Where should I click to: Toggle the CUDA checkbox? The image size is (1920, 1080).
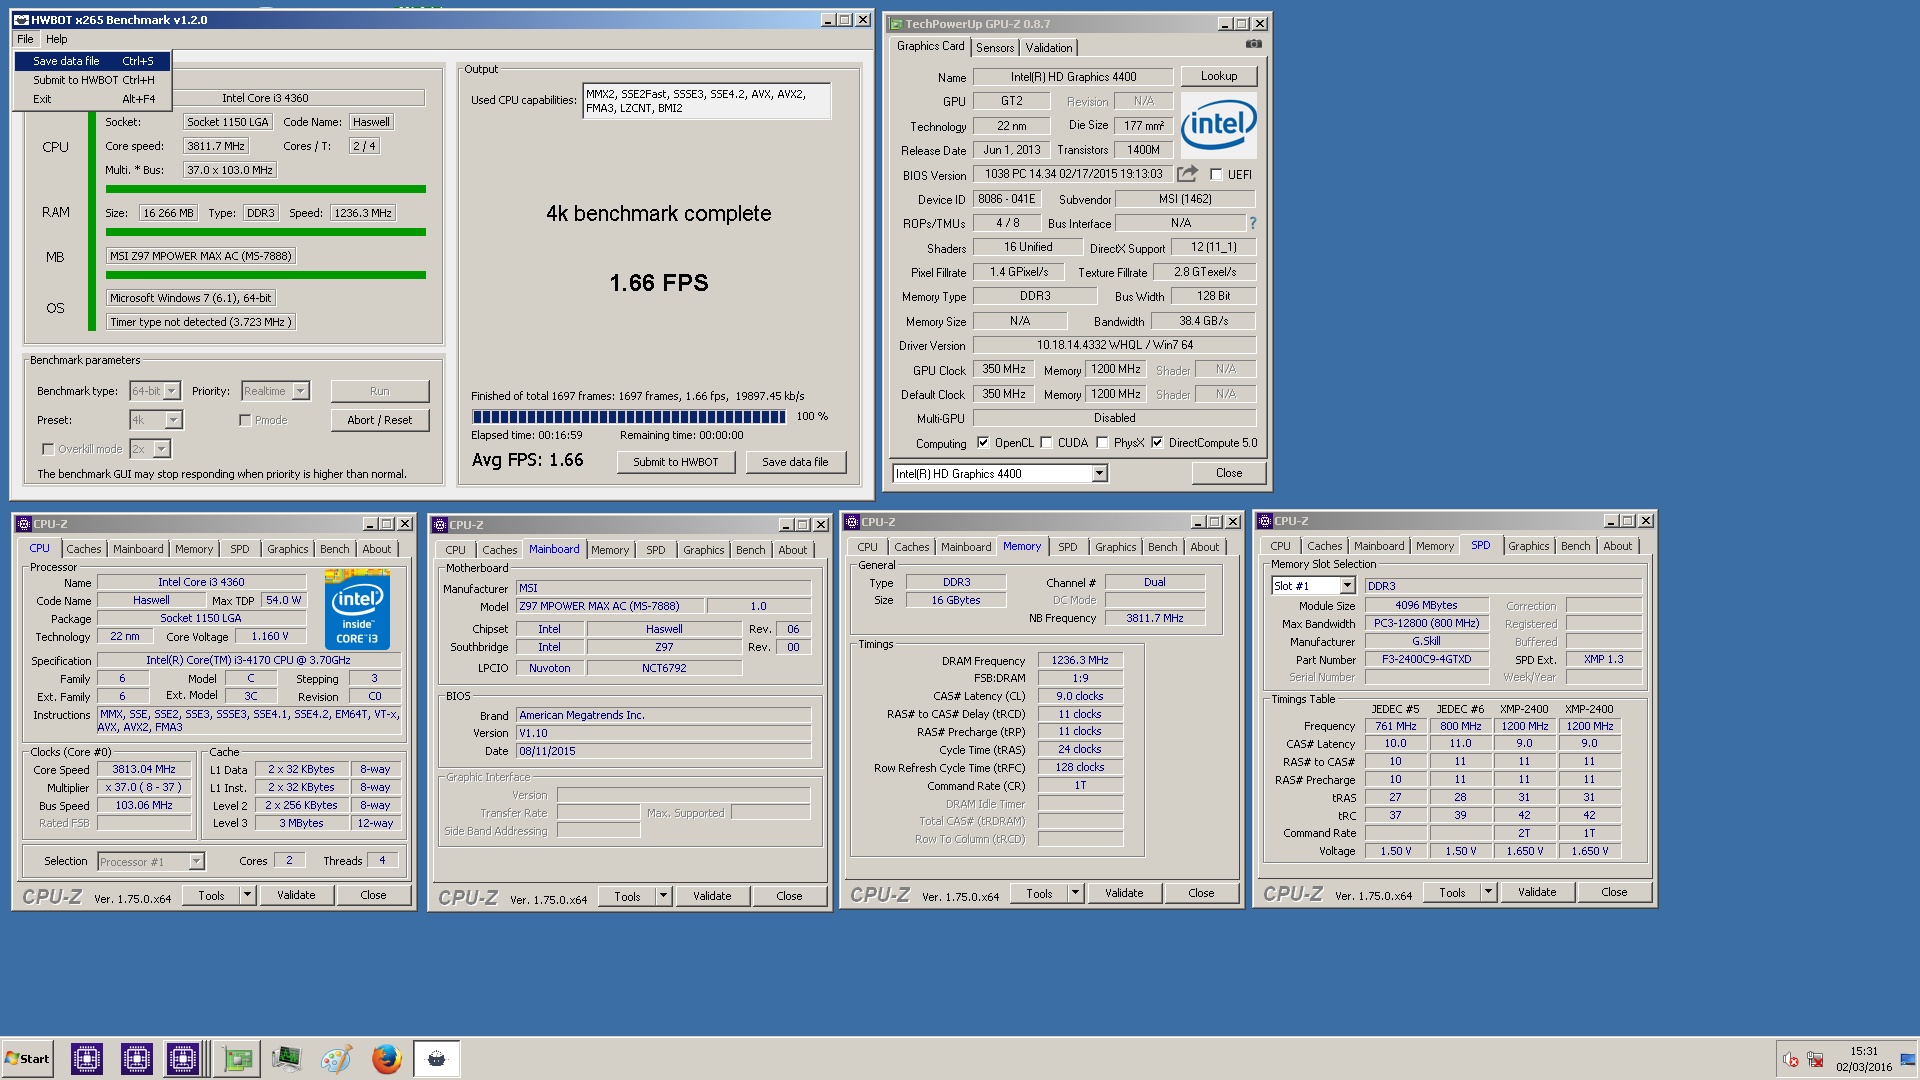[x=1046, y=442]
